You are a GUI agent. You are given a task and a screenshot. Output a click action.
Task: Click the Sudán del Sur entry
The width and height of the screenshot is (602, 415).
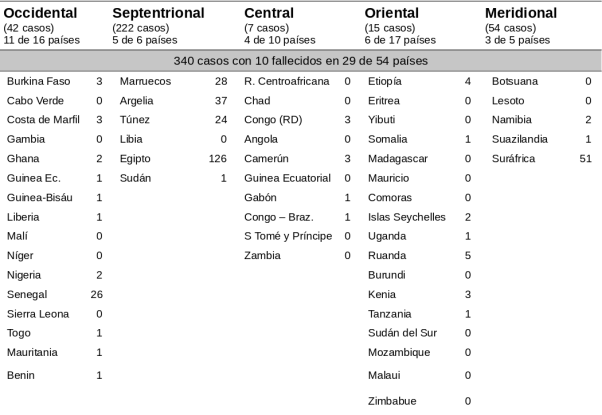(x=402, y=333)
